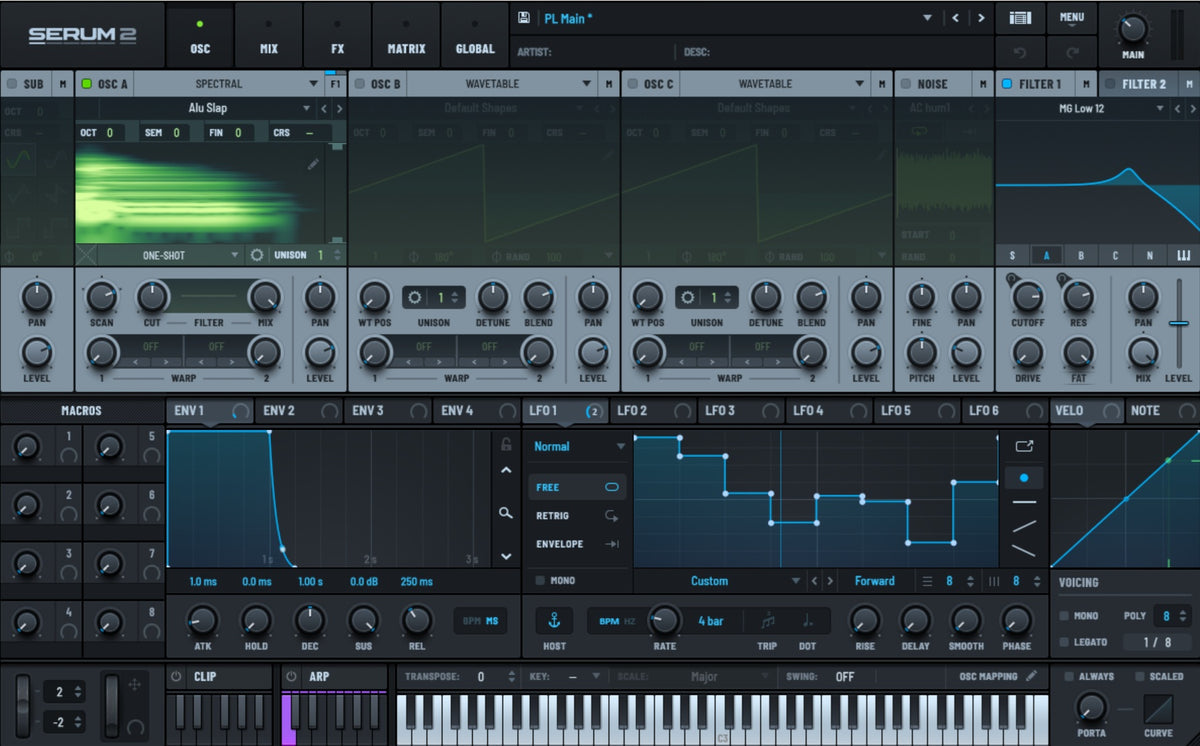Enable the LEGATO voicing checkbox
This screenshot has width=1200, height=746.
(x=1064, y=642)
